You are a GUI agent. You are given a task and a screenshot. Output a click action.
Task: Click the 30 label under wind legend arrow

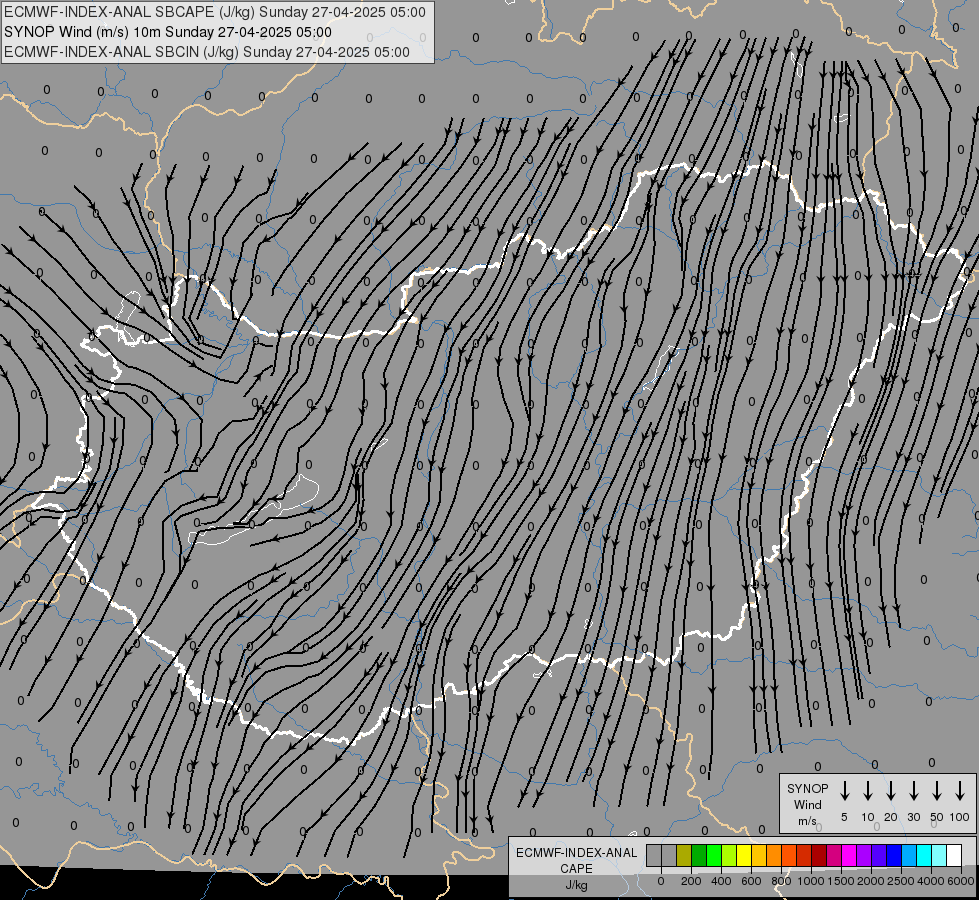[913, 817]
